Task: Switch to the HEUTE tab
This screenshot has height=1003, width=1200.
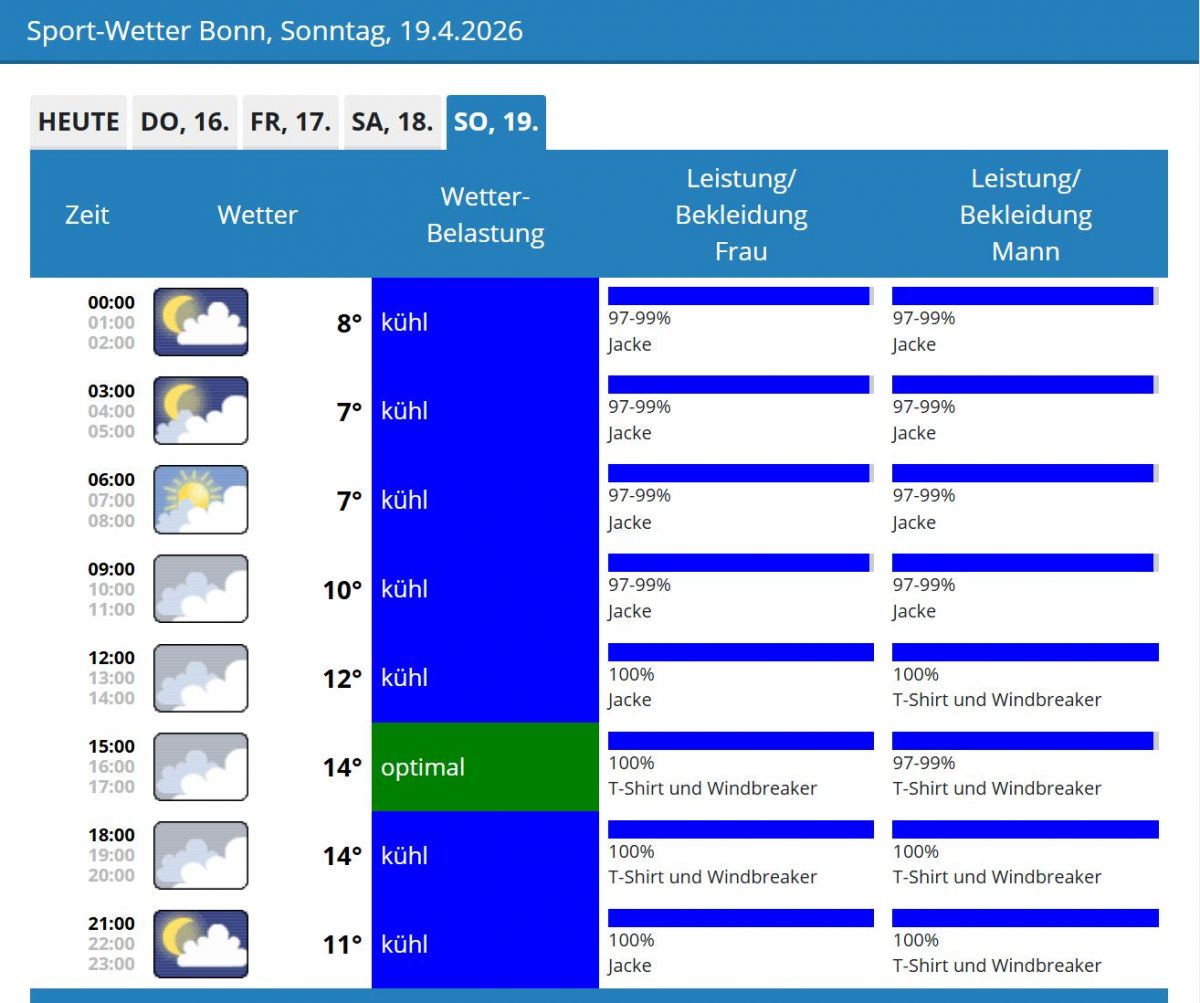Action: pos(78,123)
